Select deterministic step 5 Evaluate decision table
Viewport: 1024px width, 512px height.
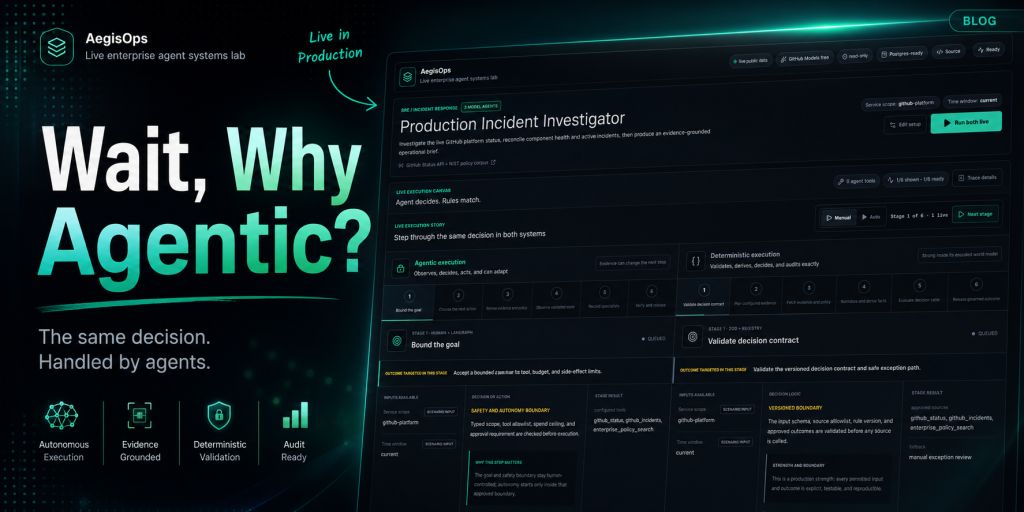[919, 290]
